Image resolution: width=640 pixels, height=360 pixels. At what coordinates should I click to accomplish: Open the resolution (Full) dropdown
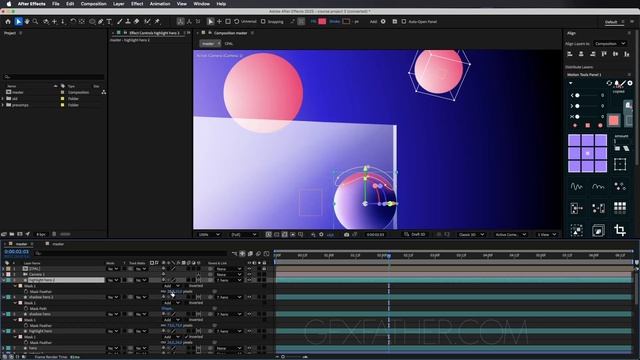click(244, 234)
